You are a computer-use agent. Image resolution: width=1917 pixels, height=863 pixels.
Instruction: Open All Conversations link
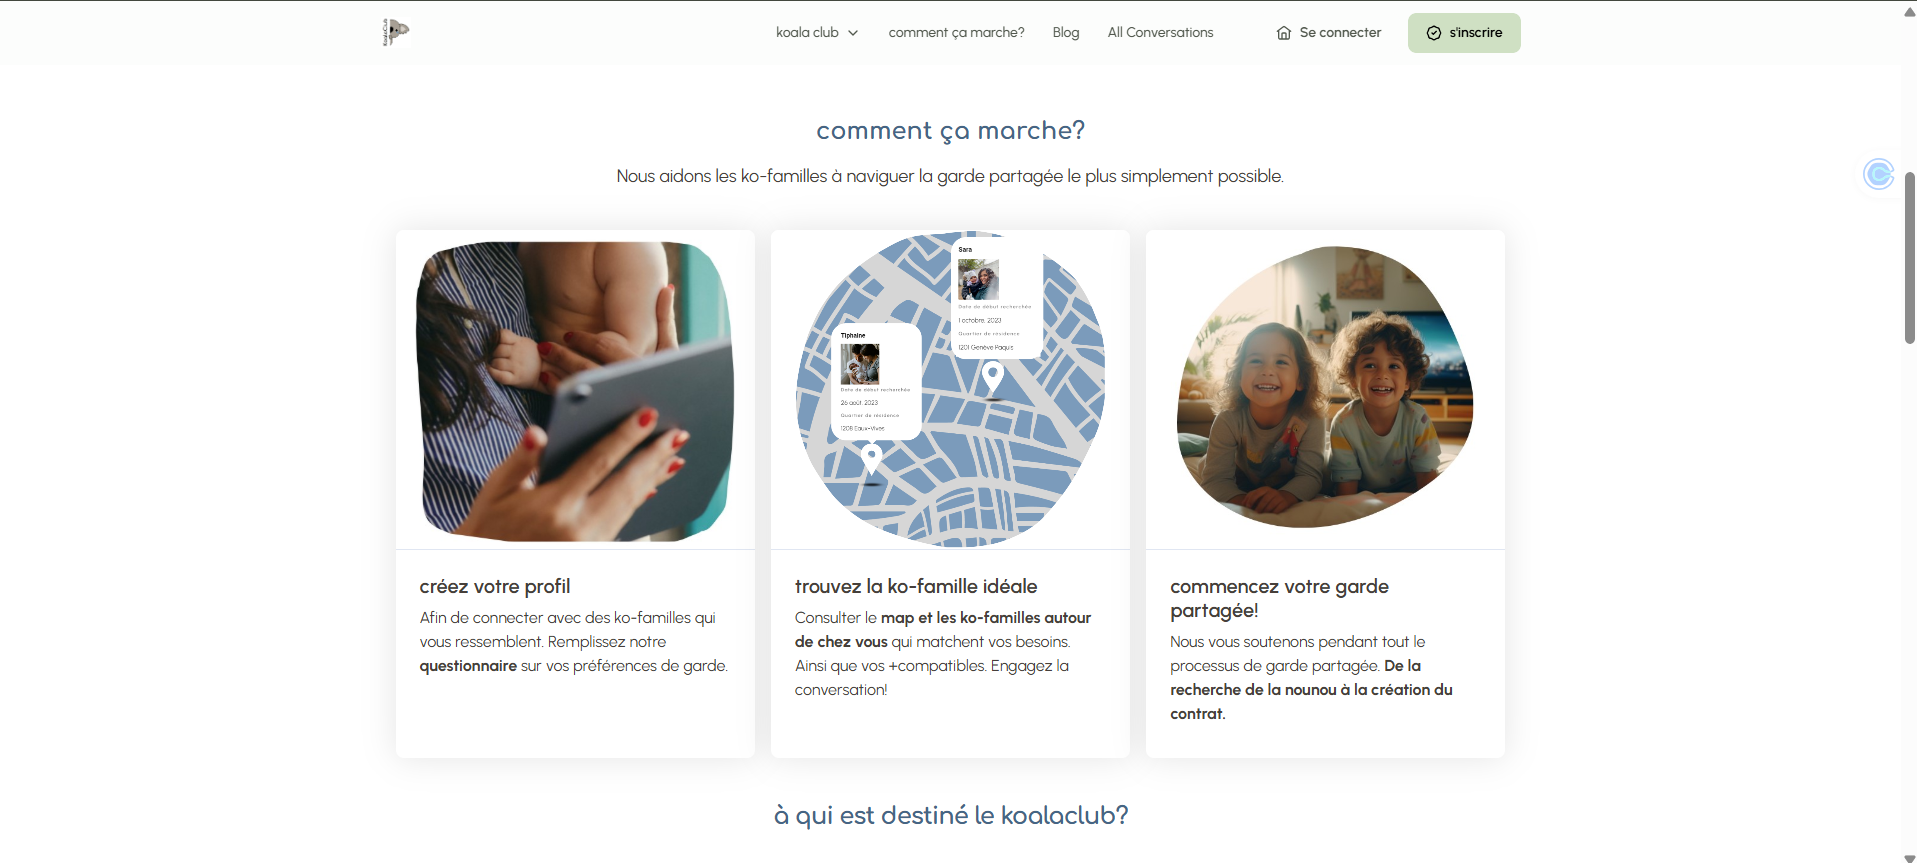click(x=1160, y=33)
